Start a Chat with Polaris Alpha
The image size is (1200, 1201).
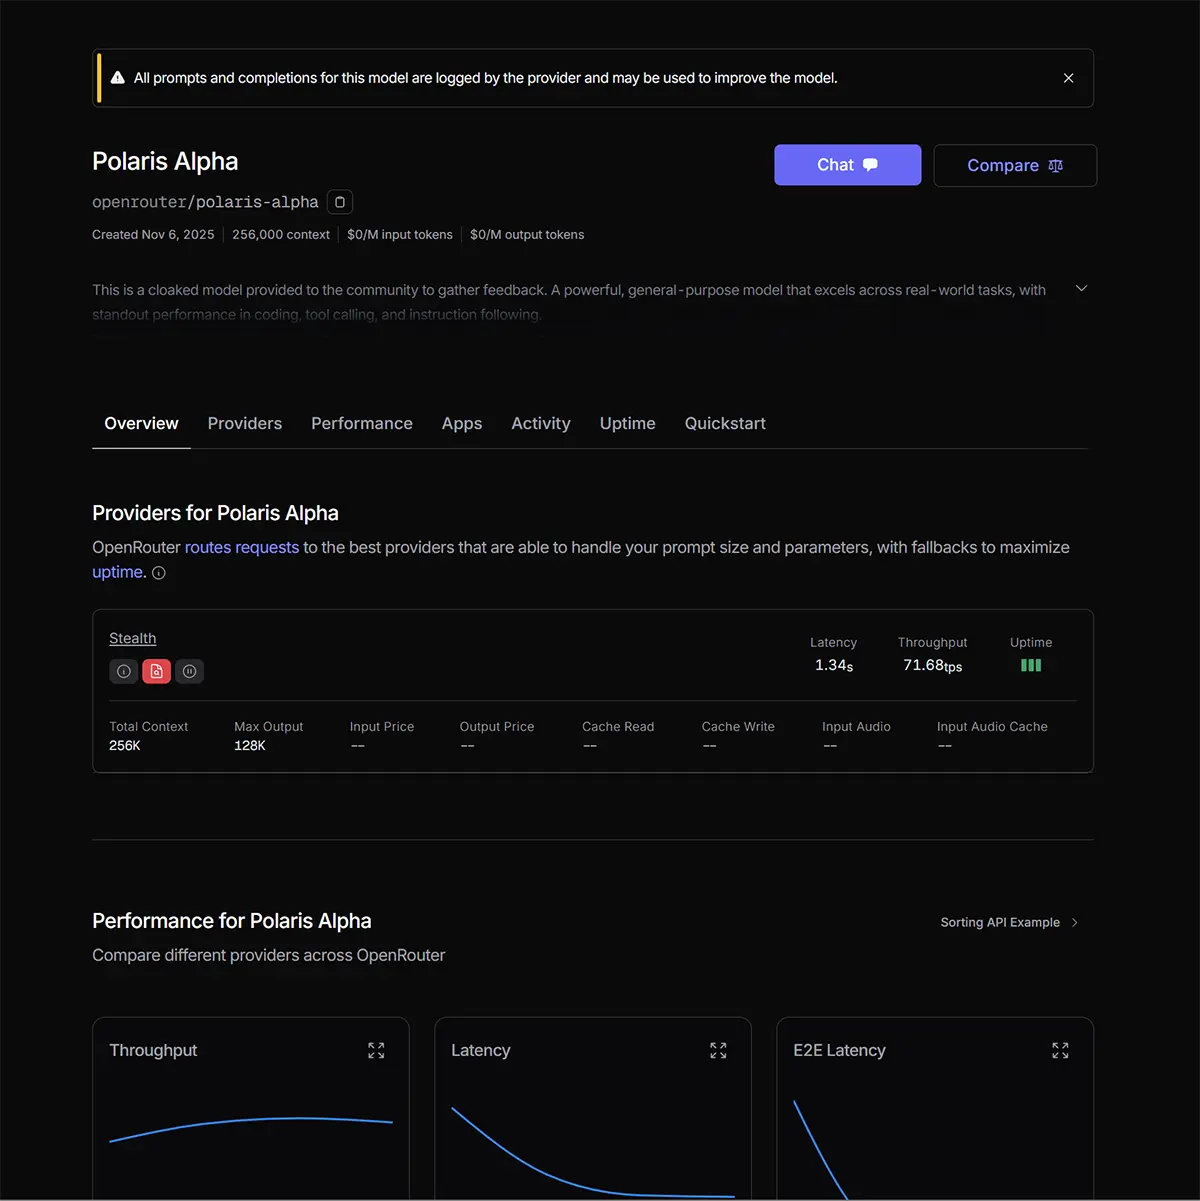847,165
